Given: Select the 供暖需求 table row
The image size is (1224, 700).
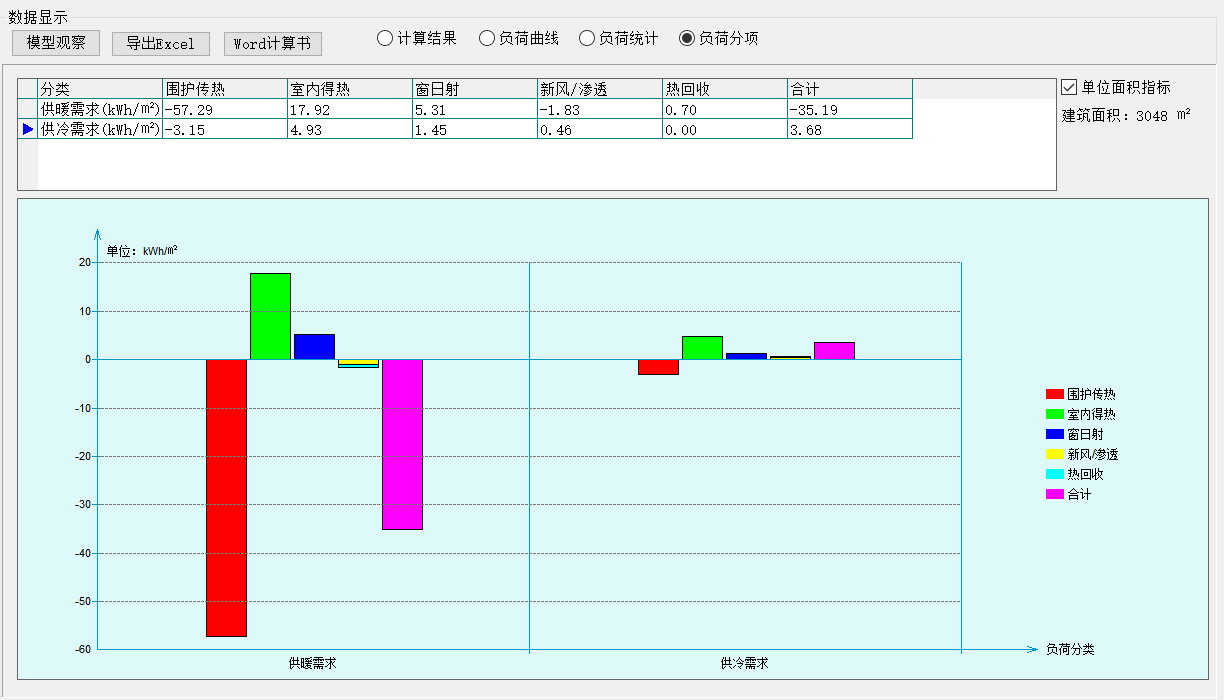Looking at the screenshot, I should pos(100,109).
